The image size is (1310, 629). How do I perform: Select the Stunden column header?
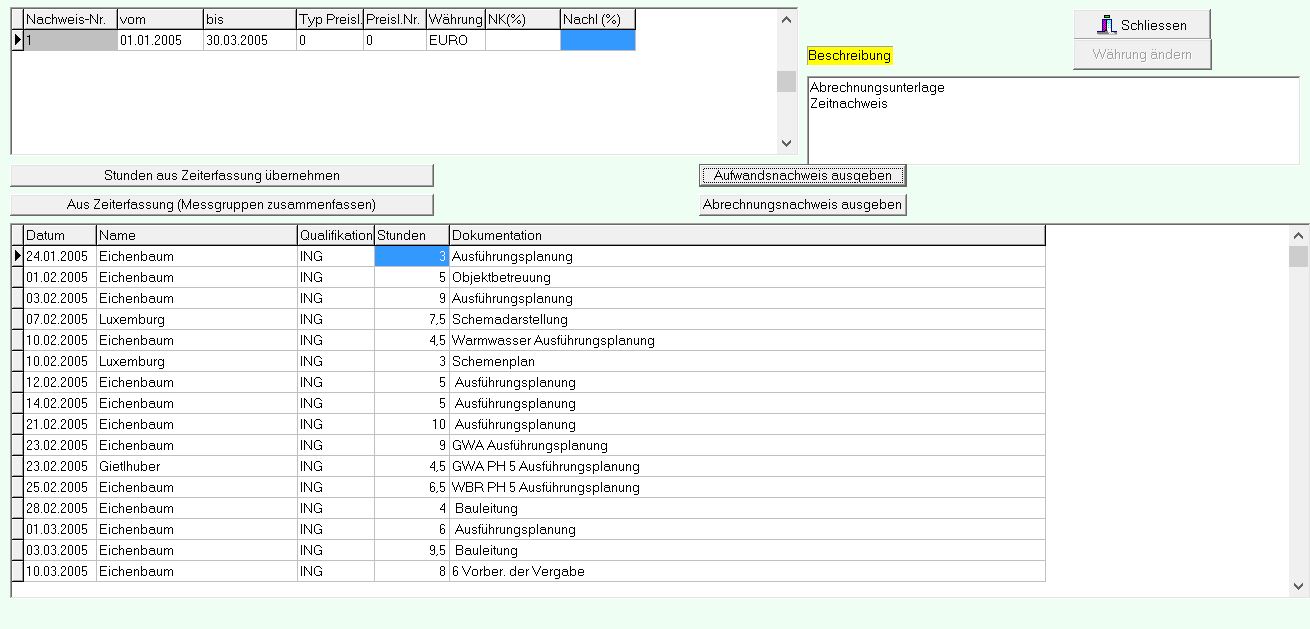click(x=411, y=235)
